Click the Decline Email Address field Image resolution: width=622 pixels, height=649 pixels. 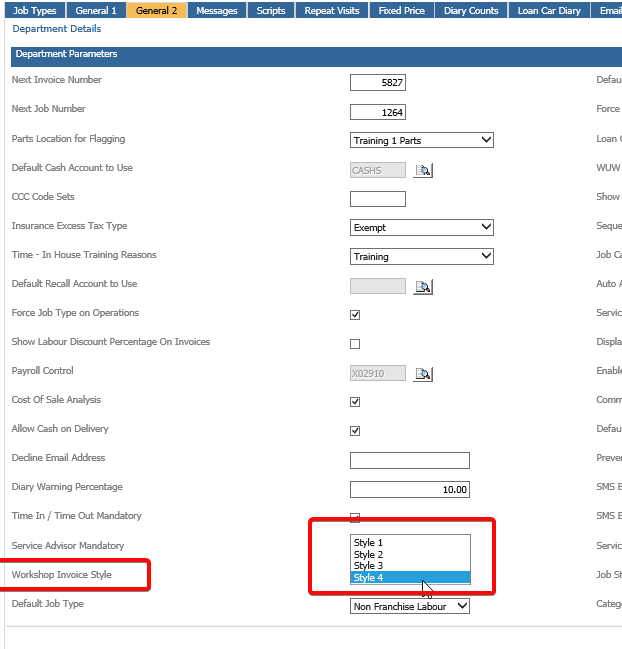click(410, 460)
